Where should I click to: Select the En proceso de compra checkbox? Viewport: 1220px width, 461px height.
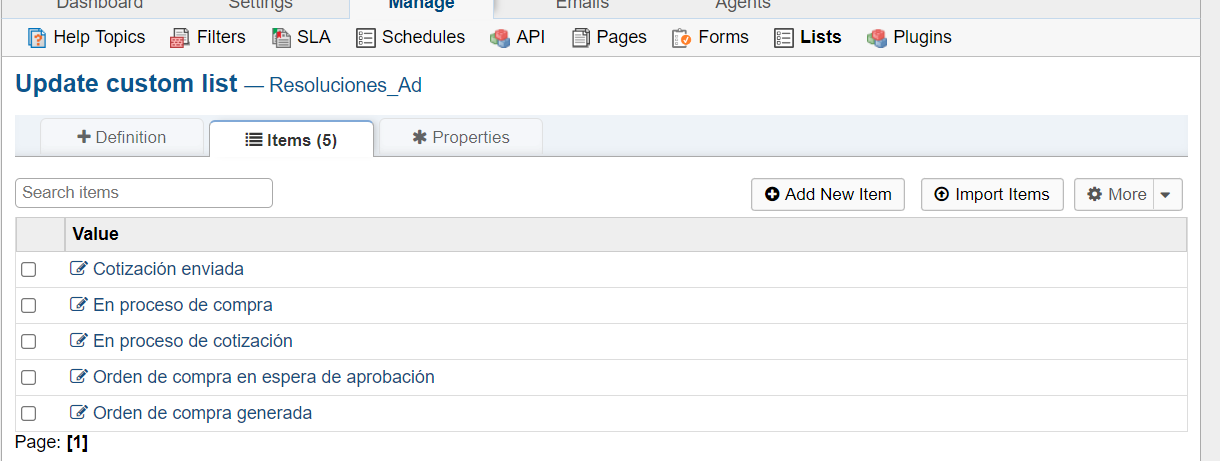(x=29, y=306)
